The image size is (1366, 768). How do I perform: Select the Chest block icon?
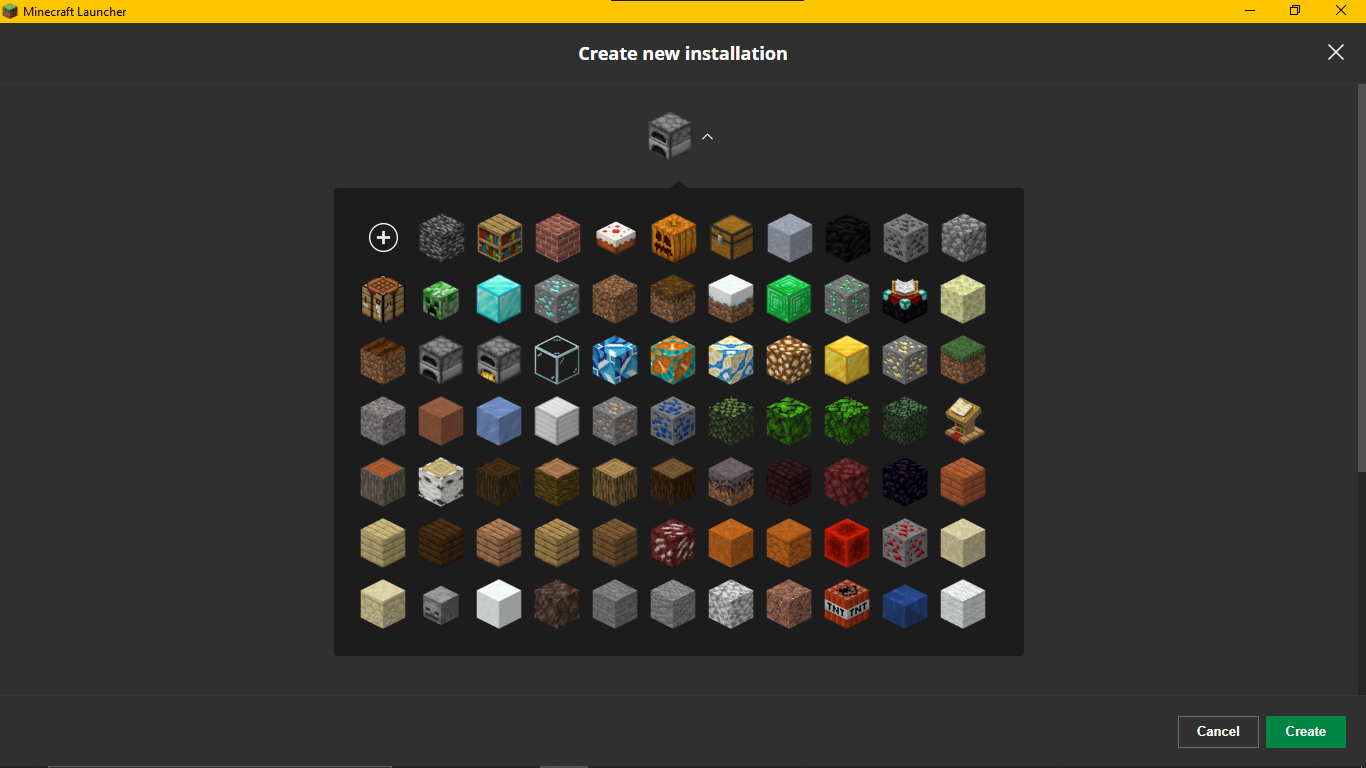731,238
